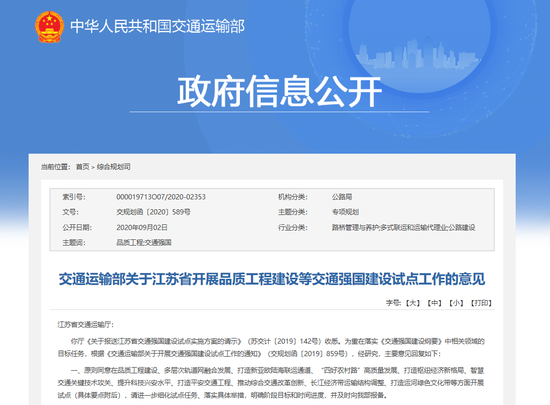Screen dimensions: 550x405
Task: Select the index number 000019713O07/2020-02353
Action: tap(161, 197)
